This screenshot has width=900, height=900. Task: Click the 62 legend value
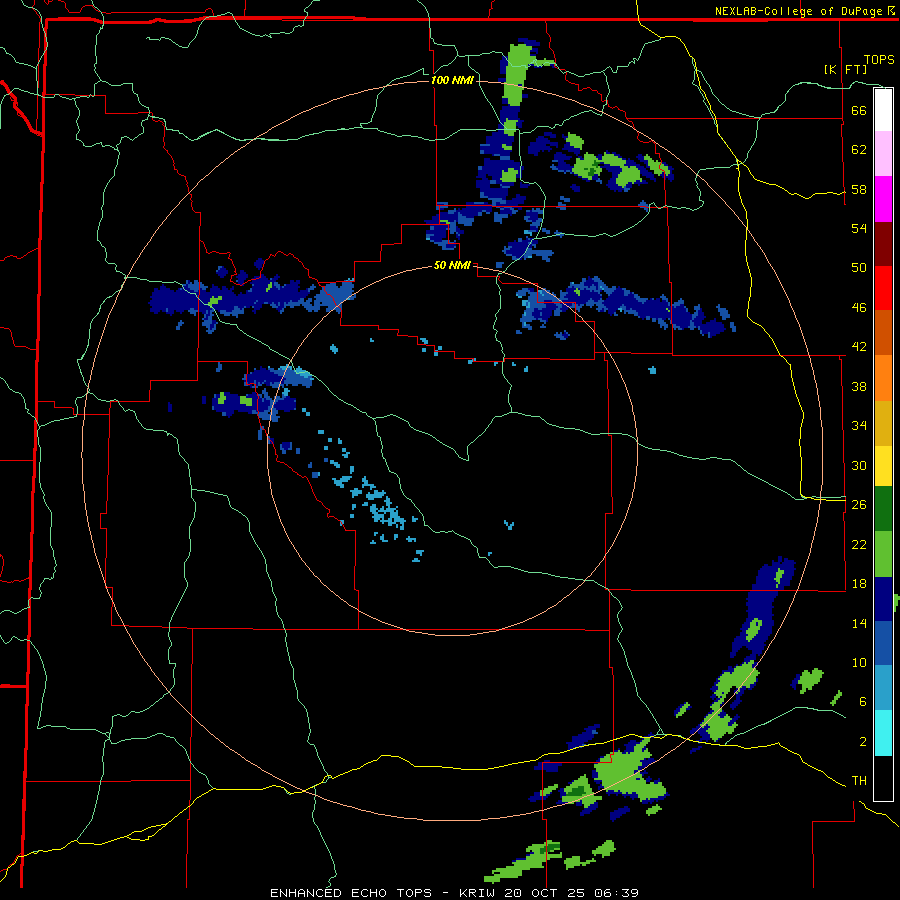tap(859, 150)
